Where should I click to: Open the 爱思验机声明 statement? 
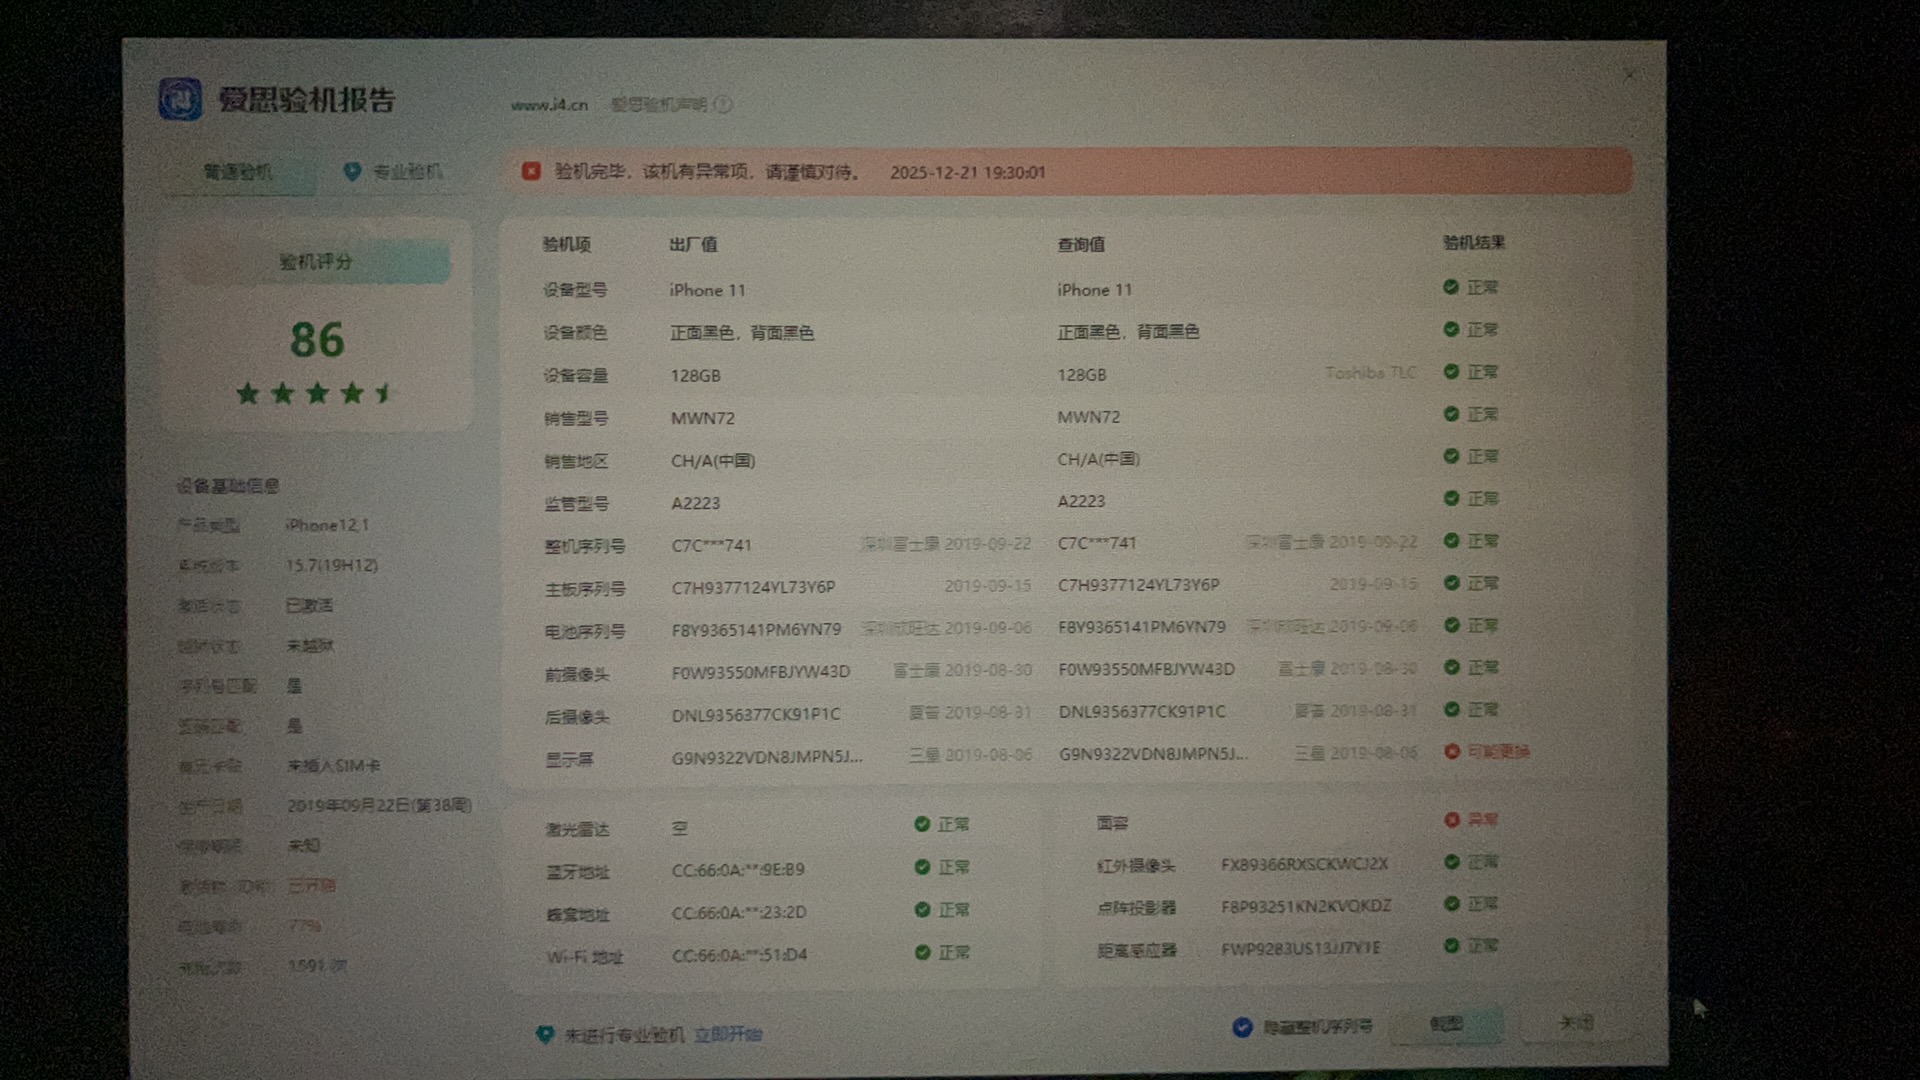[658, 104]
